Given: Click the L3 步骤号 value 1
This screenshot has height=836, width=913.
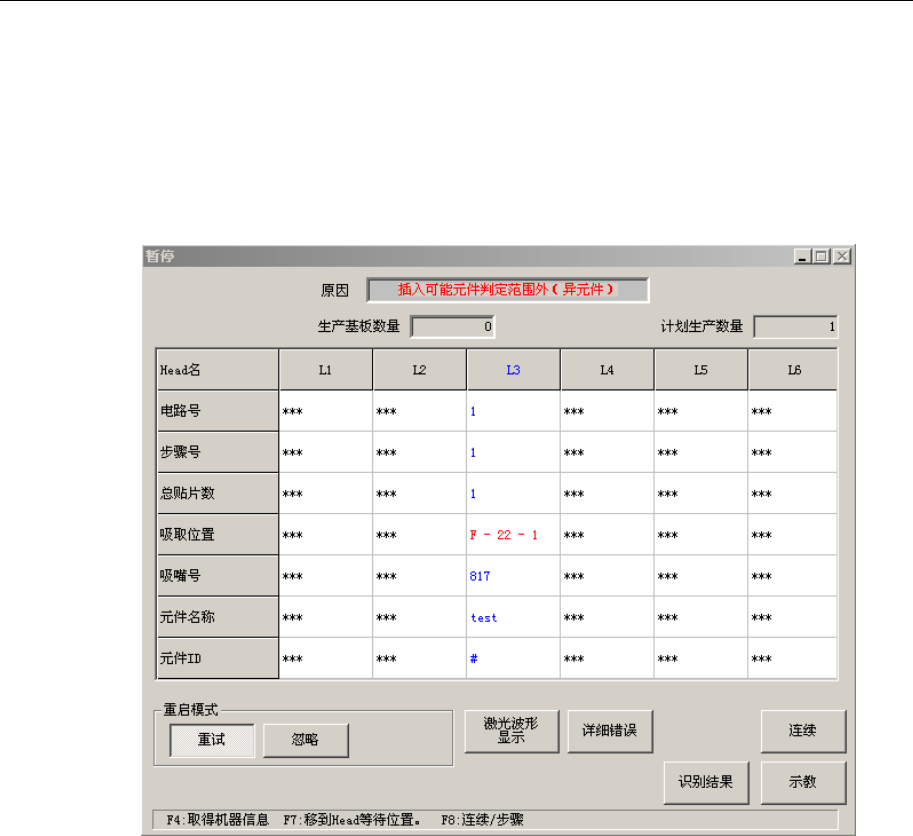Looking at the screenshot, I should tap(513, 452).
